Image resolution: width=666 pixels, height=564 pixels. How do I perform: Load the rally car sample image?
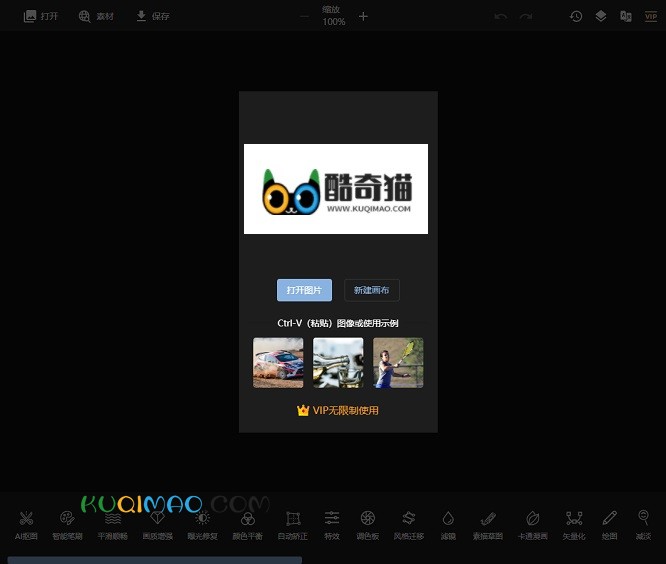pyautogui.click(x=278, y=363)
